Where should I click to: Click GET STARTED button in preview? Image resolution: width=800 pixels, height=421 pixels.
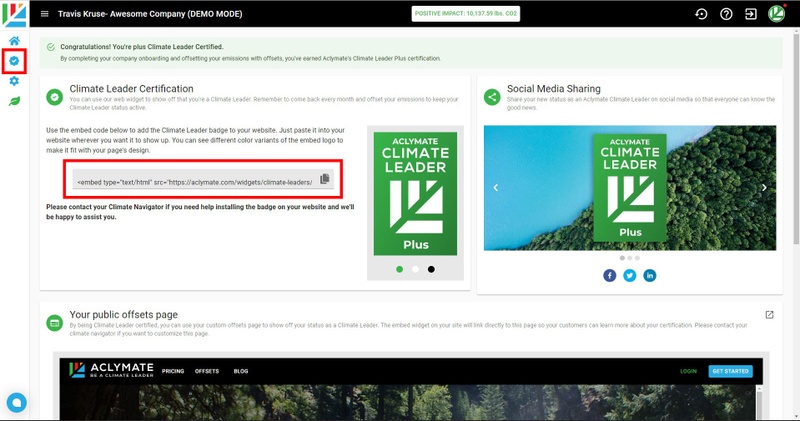click(731, 371)
